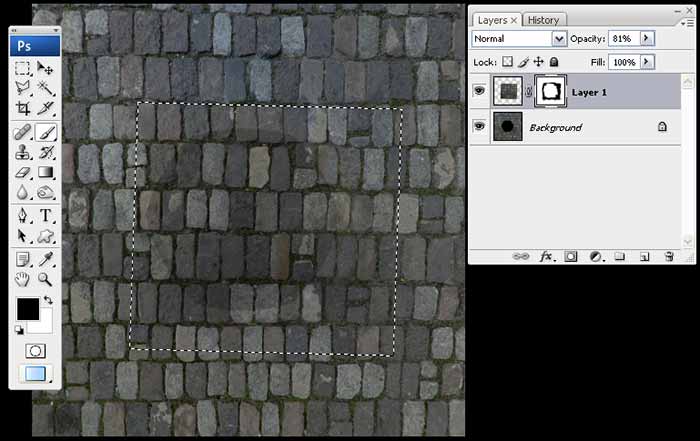
Task: Select the Path Selection tool
Action: tap(23, 236)
